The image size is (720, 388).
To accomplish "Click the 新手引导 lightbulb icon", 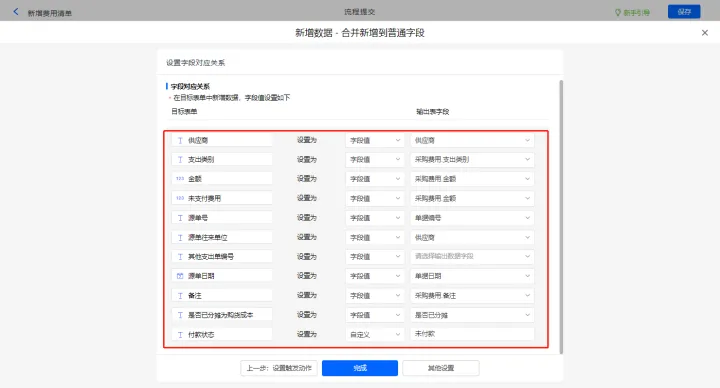I will [x=618, y=12].
